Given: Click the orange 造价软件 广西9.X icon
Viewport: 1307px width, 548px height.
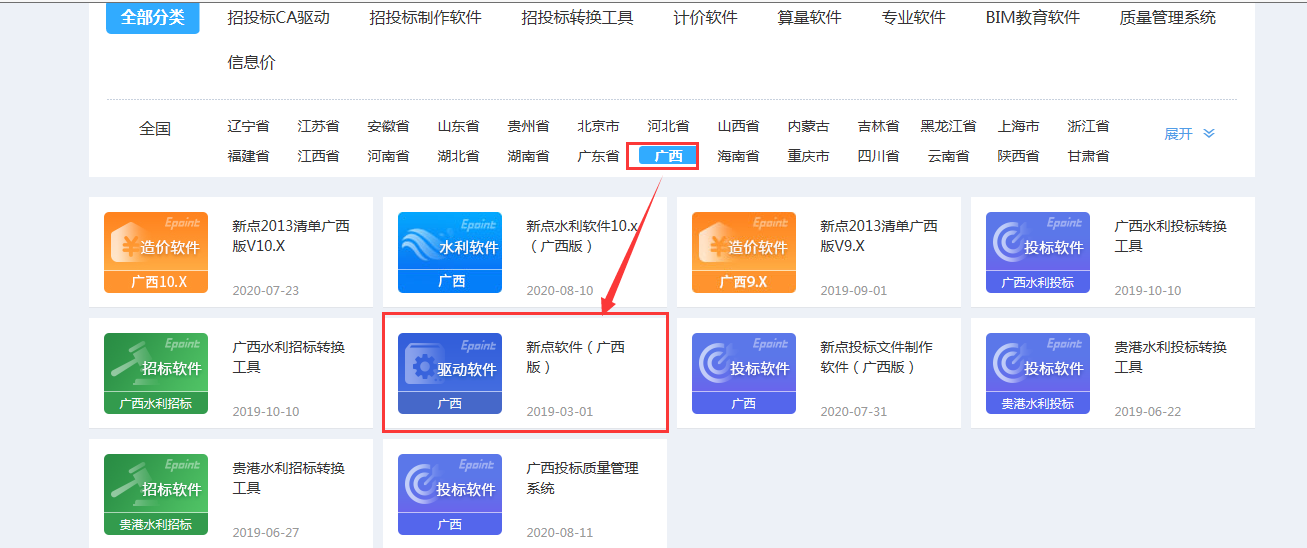Looking at the screenshot, I should pos(744,252).
